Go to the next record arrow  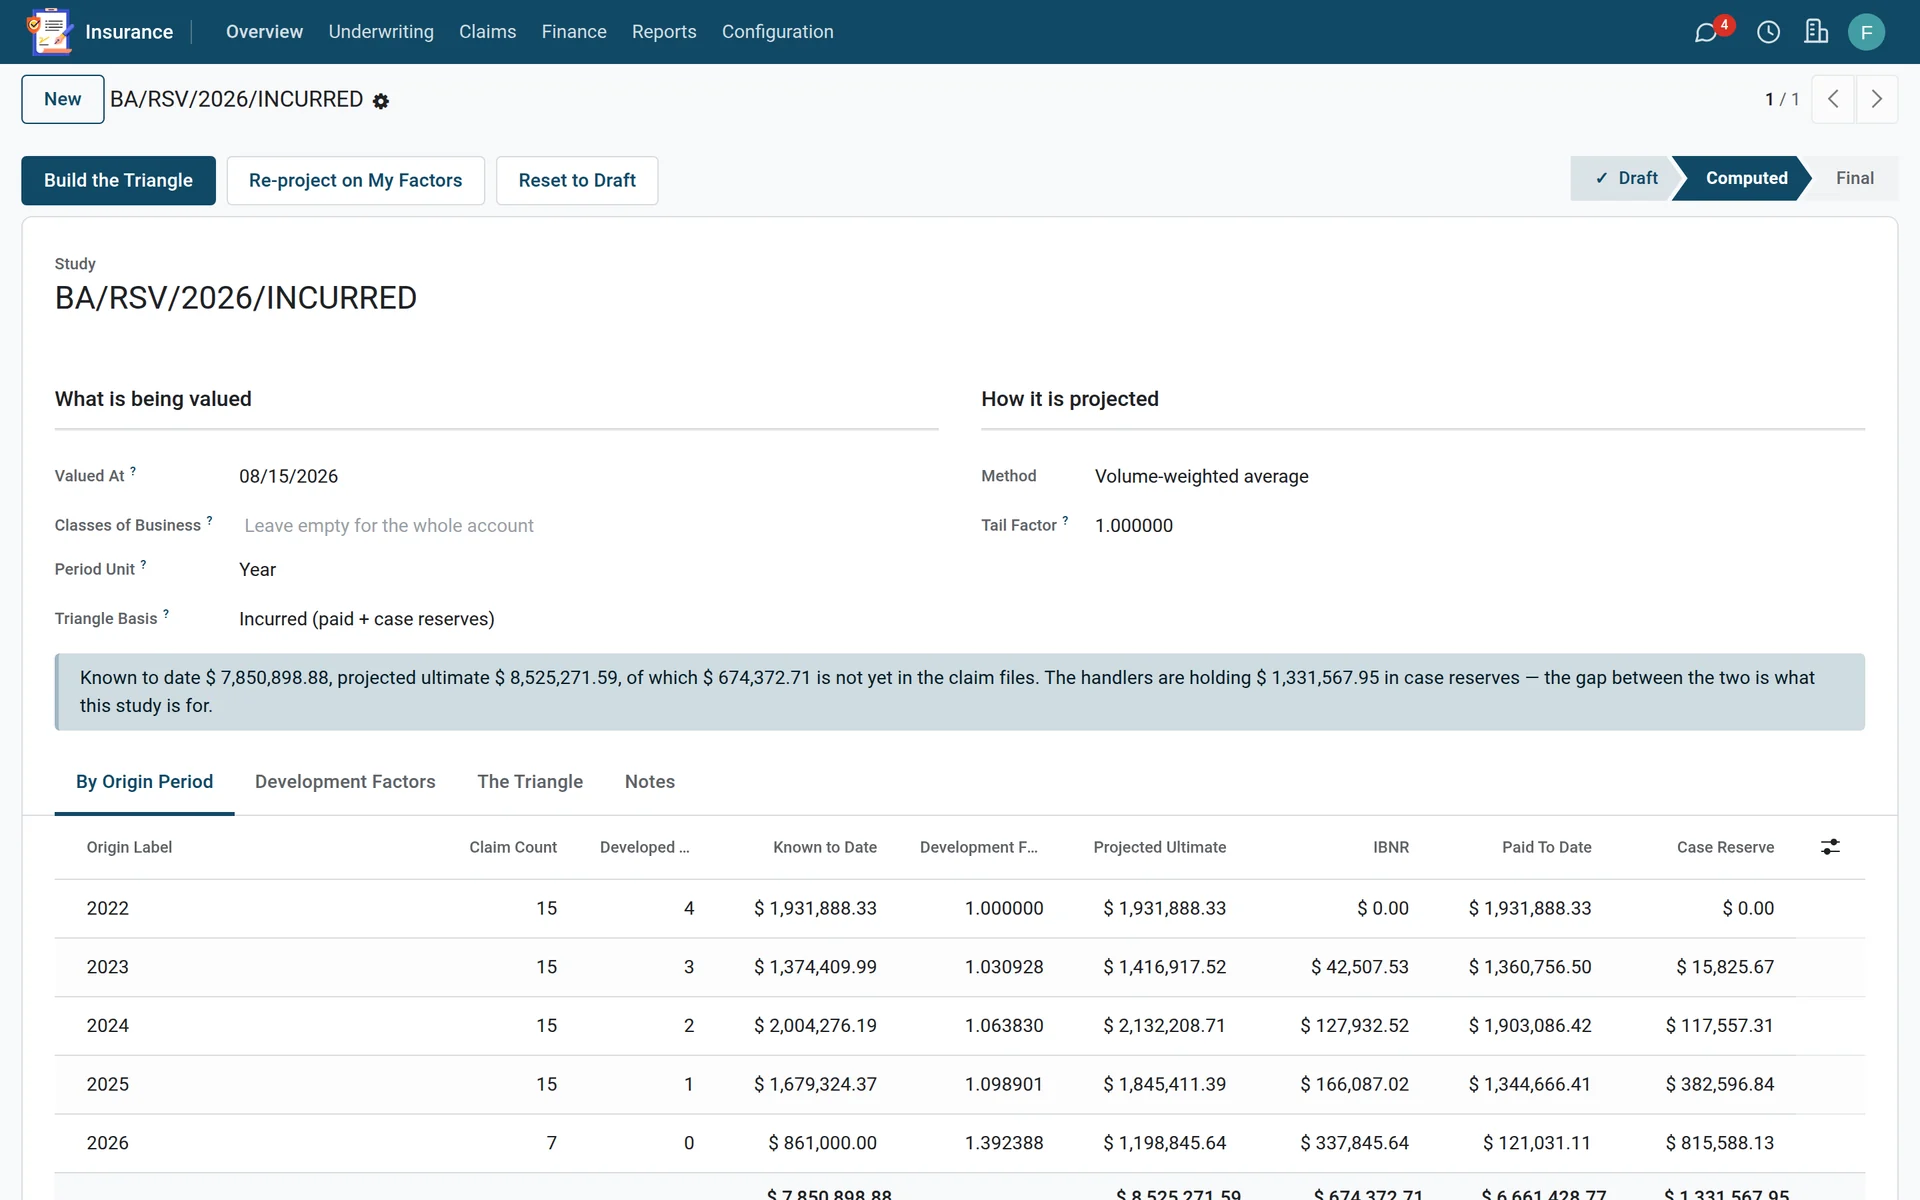tap(1876, 99)
